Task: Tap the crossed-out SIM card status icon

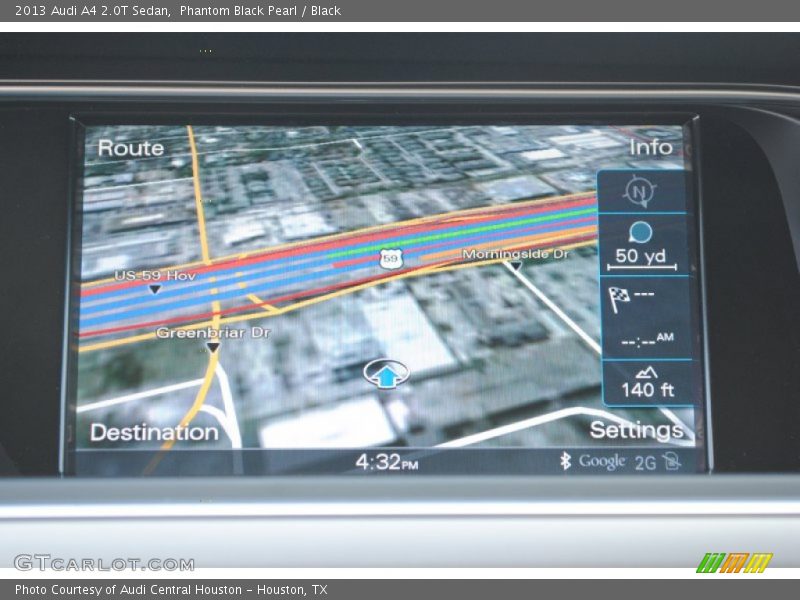Action: click(x=672, y=461)
